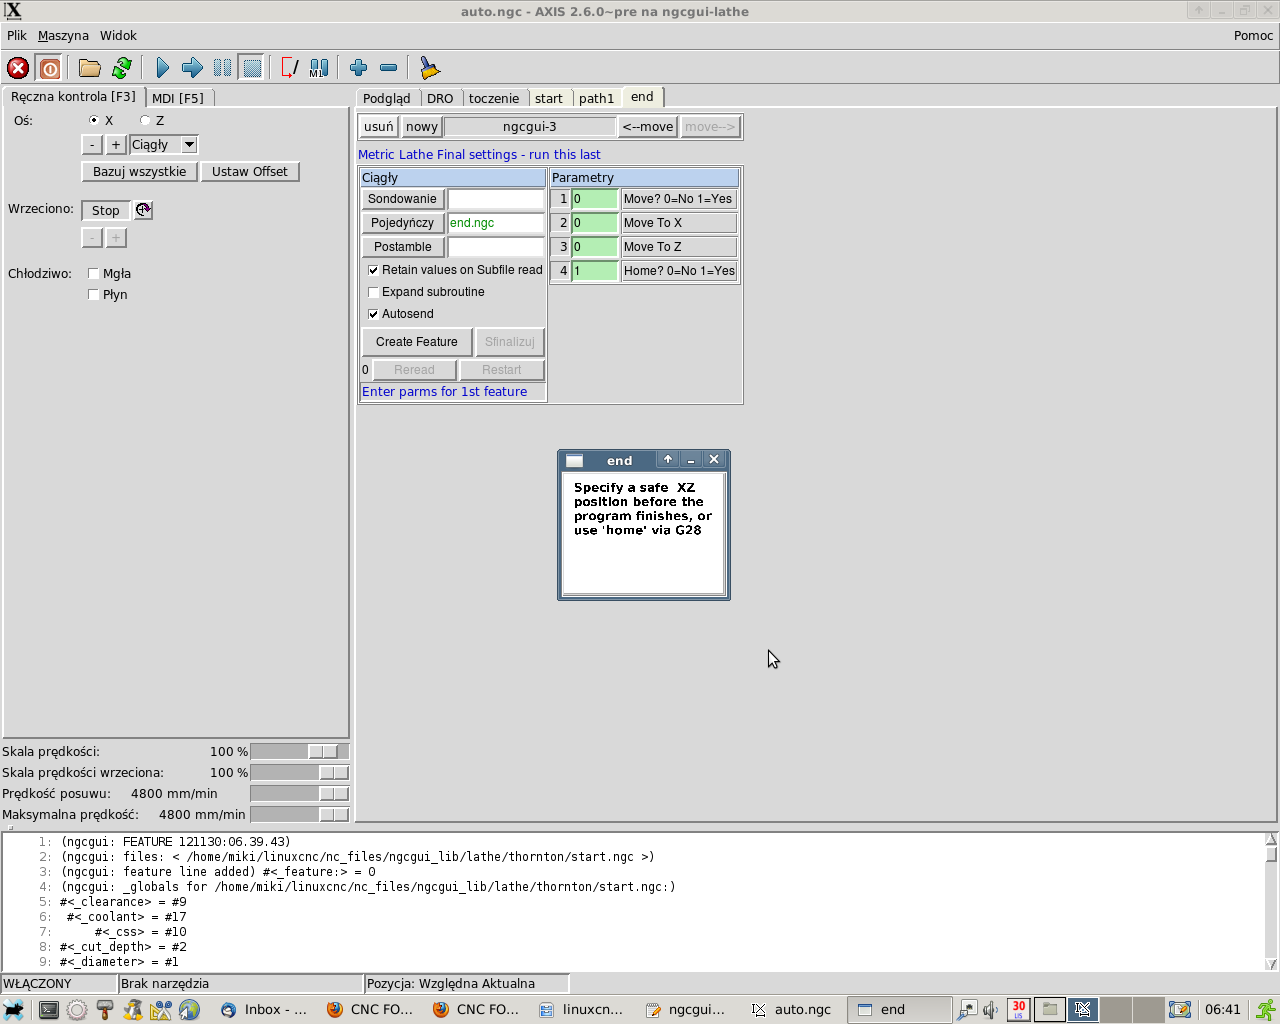
Task: Toggle optional pause M1 icon
Action: (319, 68)
